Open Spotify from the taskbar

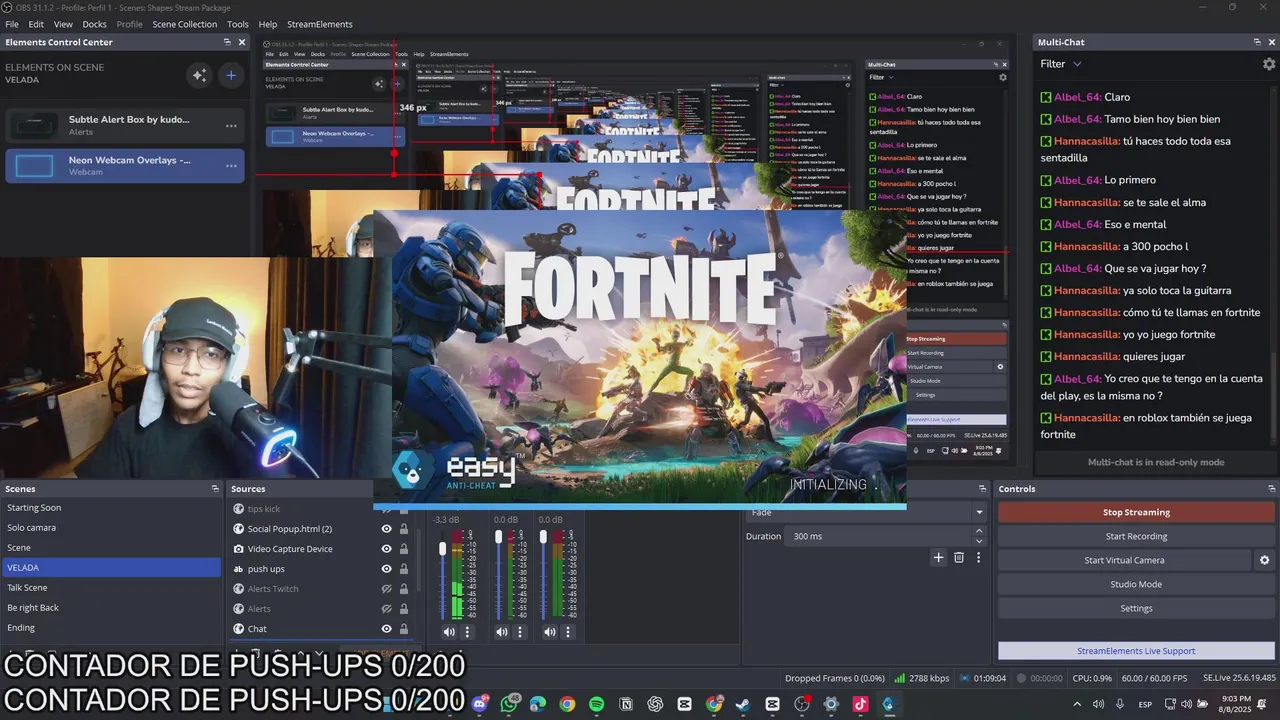point(597,704)
